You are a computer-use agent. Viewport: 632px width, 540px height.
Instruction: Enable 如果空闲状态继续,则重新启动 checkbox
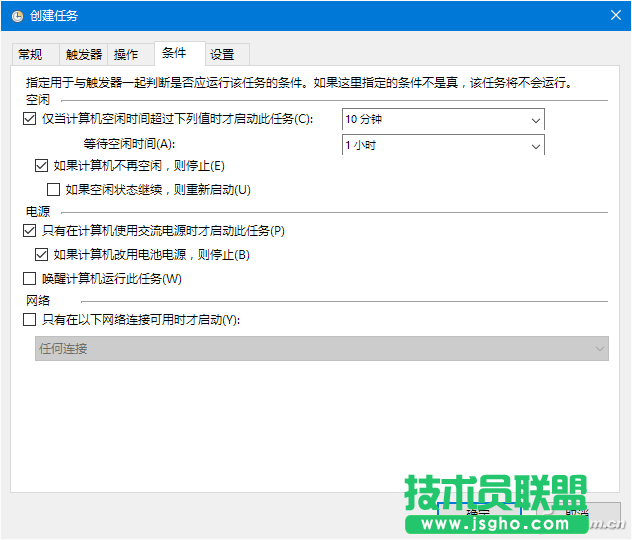pos(54,189)
